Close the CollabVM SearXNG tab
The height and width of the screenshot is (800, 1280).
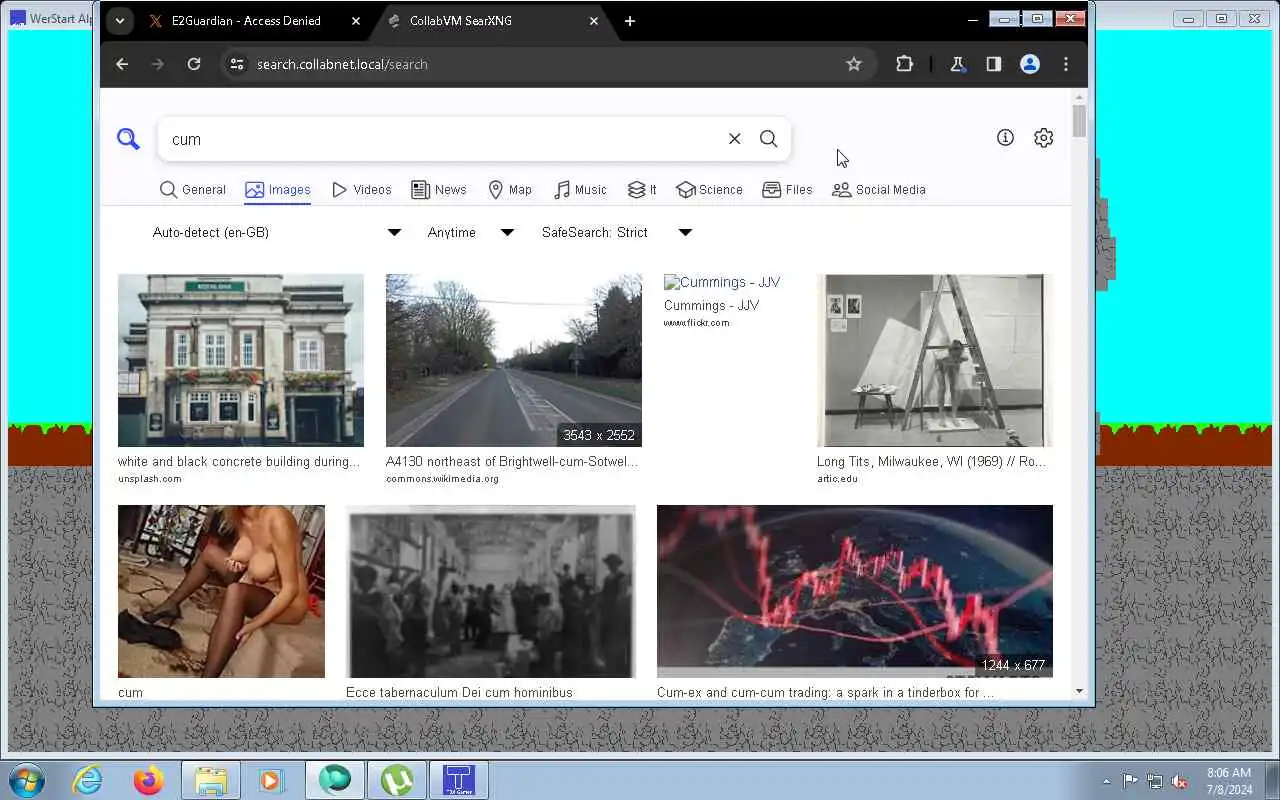click(594, 21)
